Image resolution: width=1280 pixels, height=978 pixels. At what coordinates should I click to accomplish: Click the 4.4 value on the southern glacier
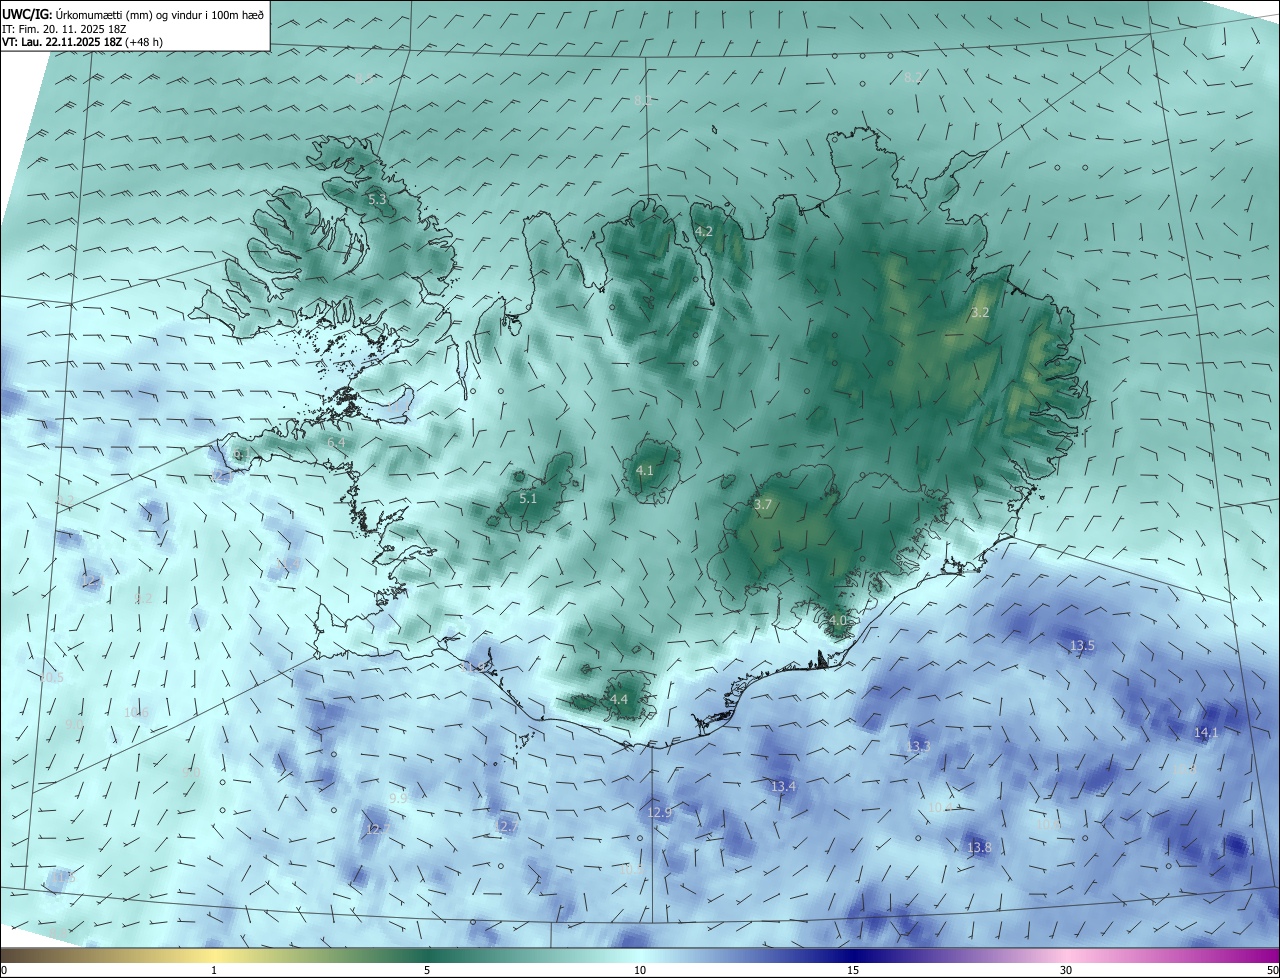(x=619, y=699)
